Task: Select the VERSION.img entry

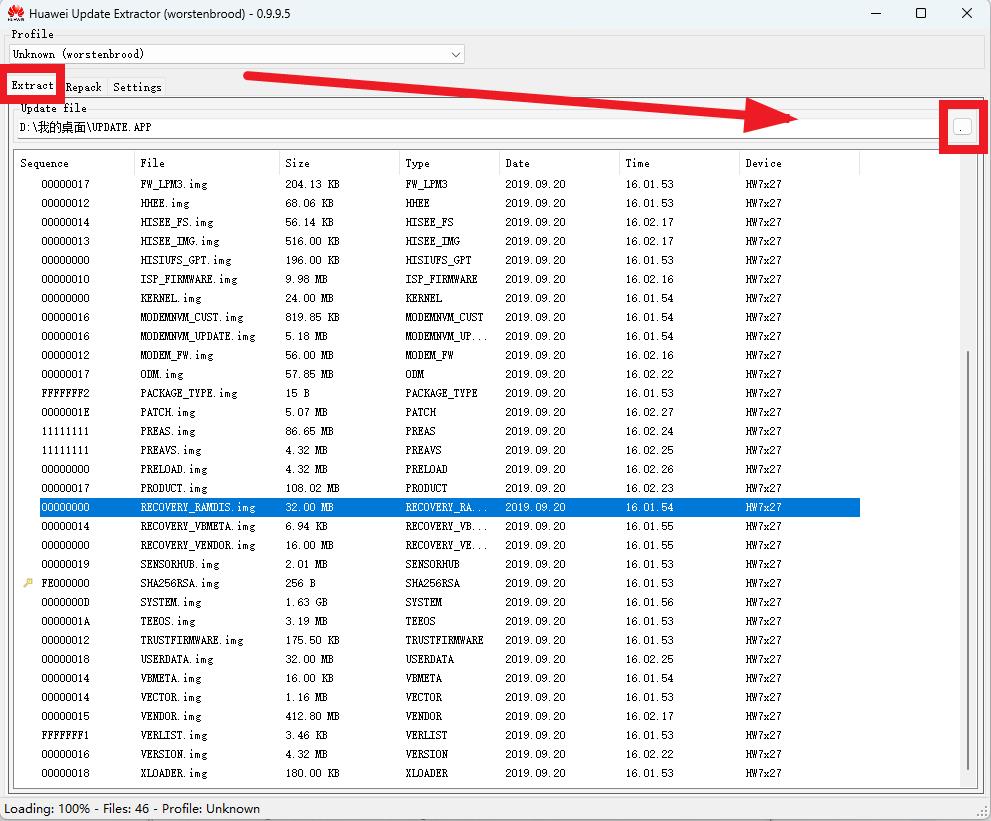Action: [x=449, y=753]
